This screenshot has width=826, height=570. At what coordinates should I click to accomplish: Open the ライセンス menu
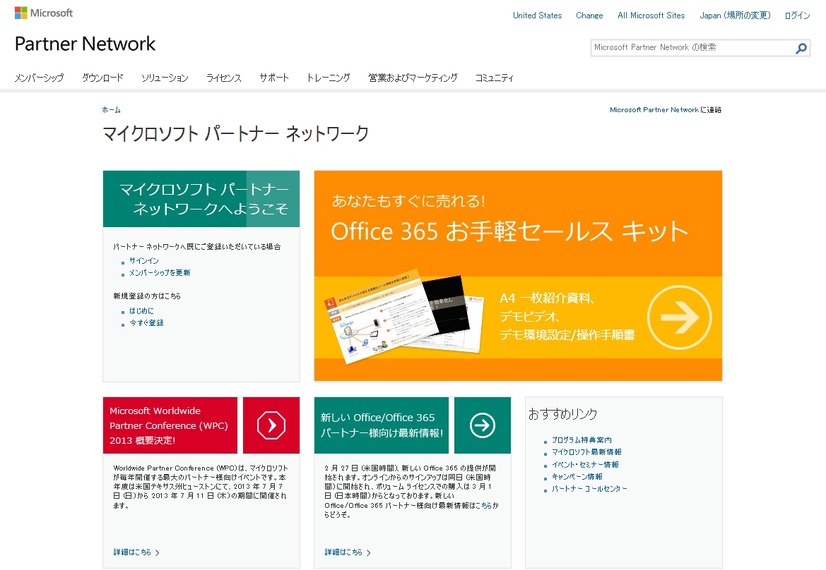click(x=224, y=78)
